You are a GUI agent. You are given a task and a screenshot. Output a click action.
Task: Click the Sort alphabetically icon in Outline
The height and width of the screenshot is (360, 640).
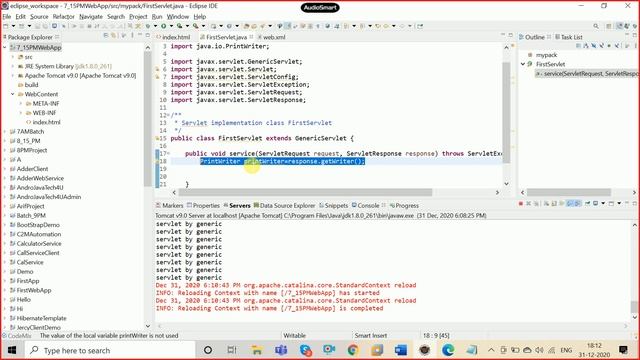586,46
